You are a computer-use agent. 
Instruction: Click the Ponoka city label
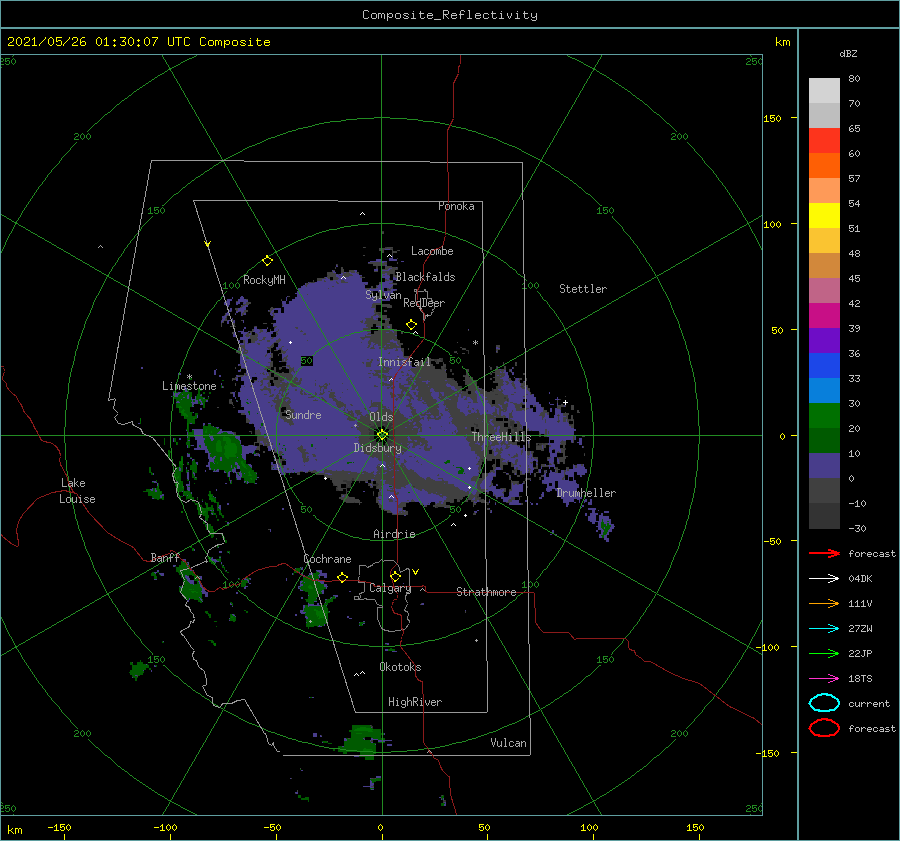(x=456, y=206)
